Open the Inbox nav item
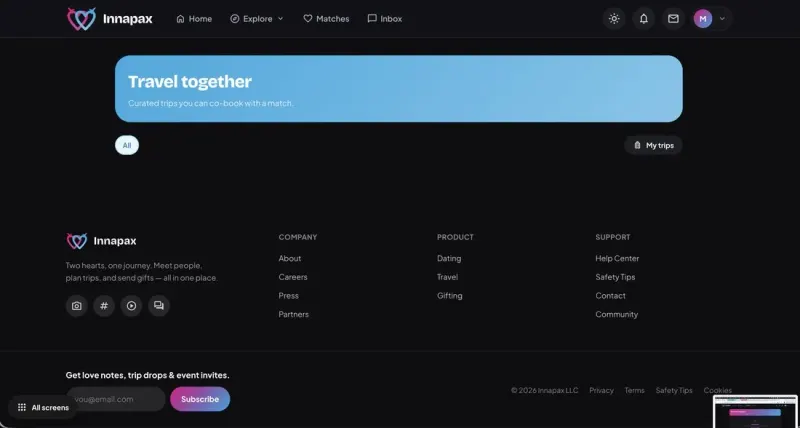The height and width of the screenshot is (428, 800). pos(385,19)
